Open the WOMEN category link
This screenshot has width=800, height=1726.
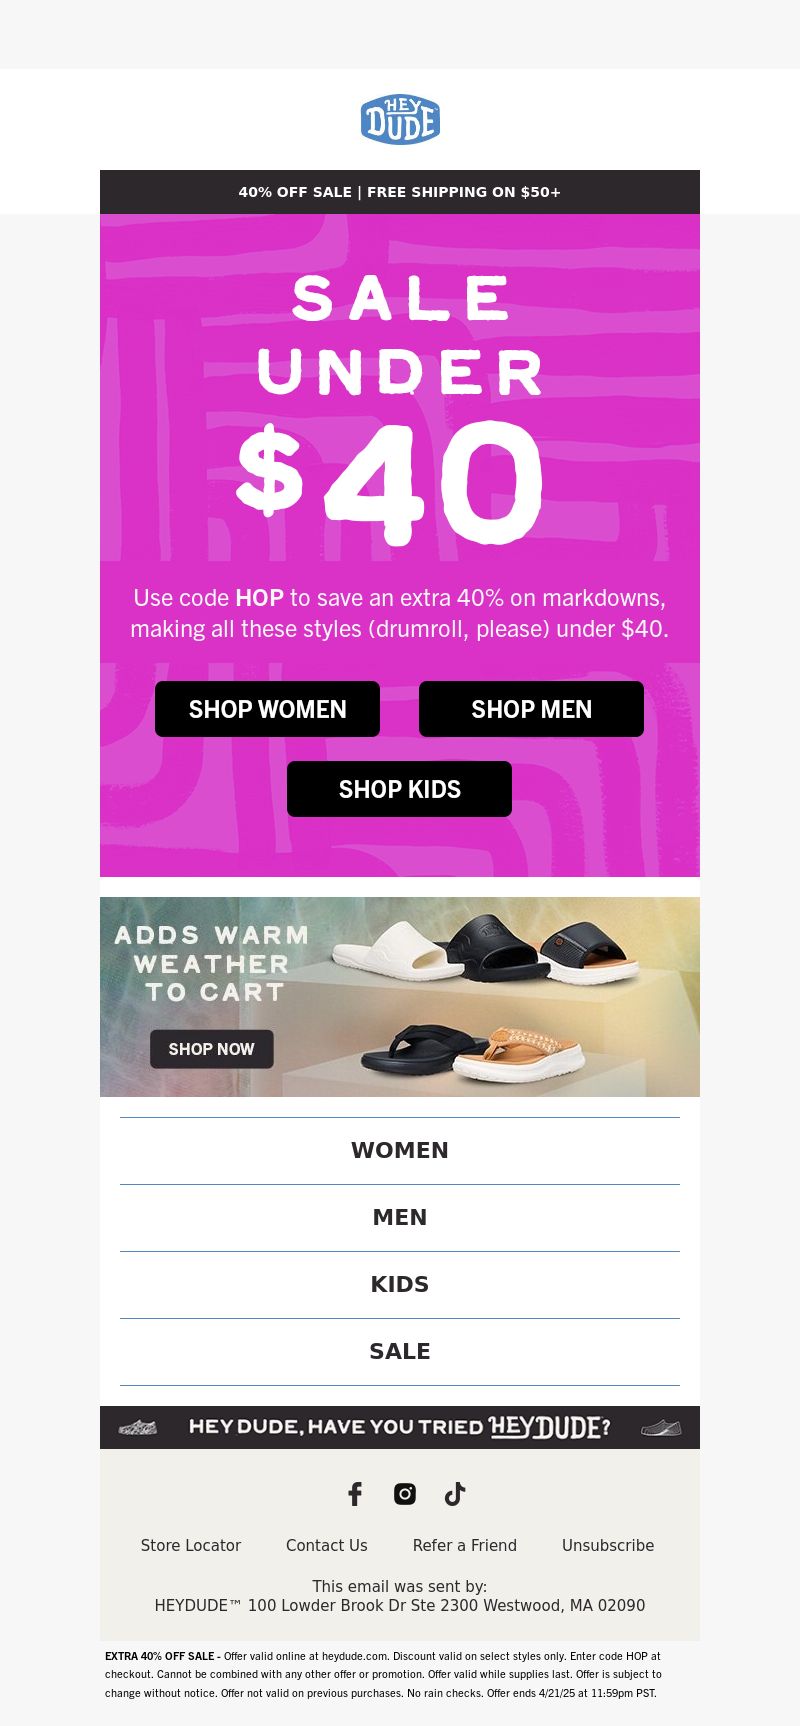pos(400,1150)
